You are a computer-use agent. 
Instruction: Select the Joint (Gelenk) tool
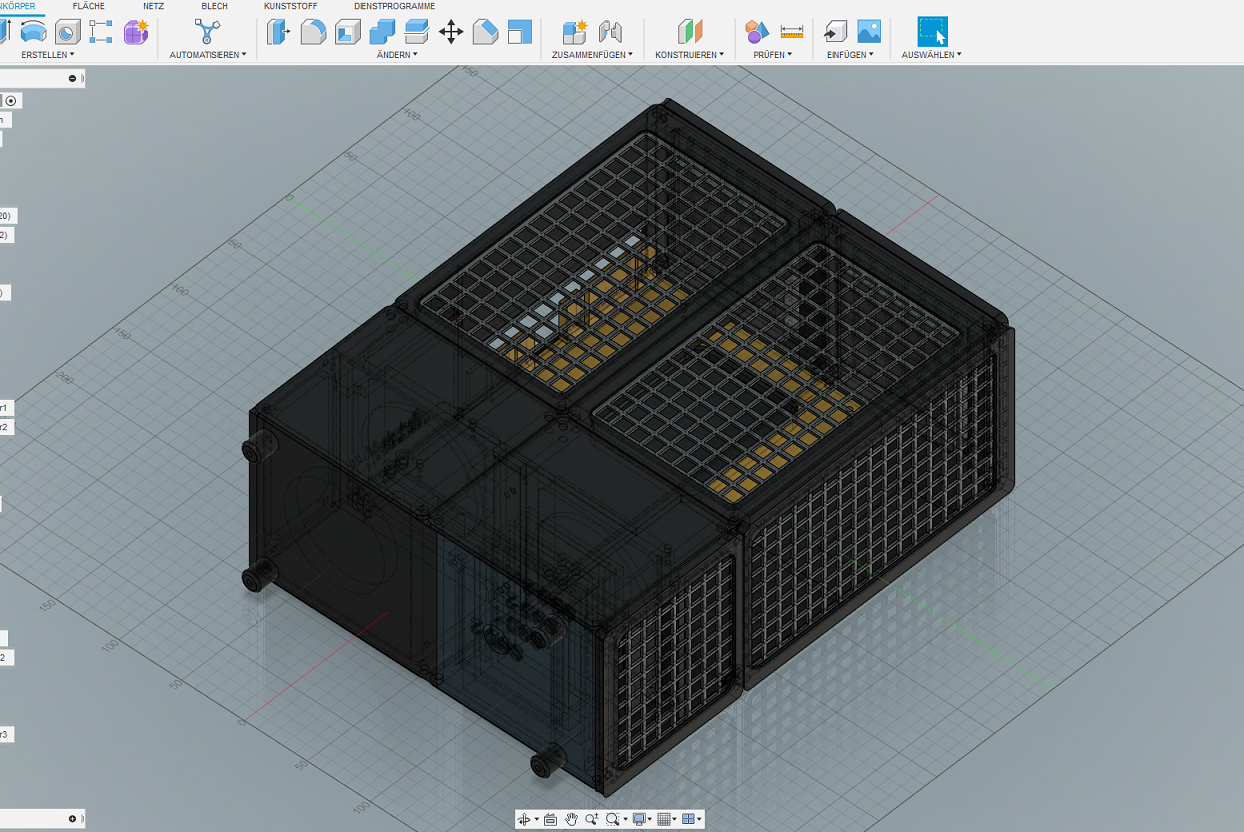[x=610, y=32]
